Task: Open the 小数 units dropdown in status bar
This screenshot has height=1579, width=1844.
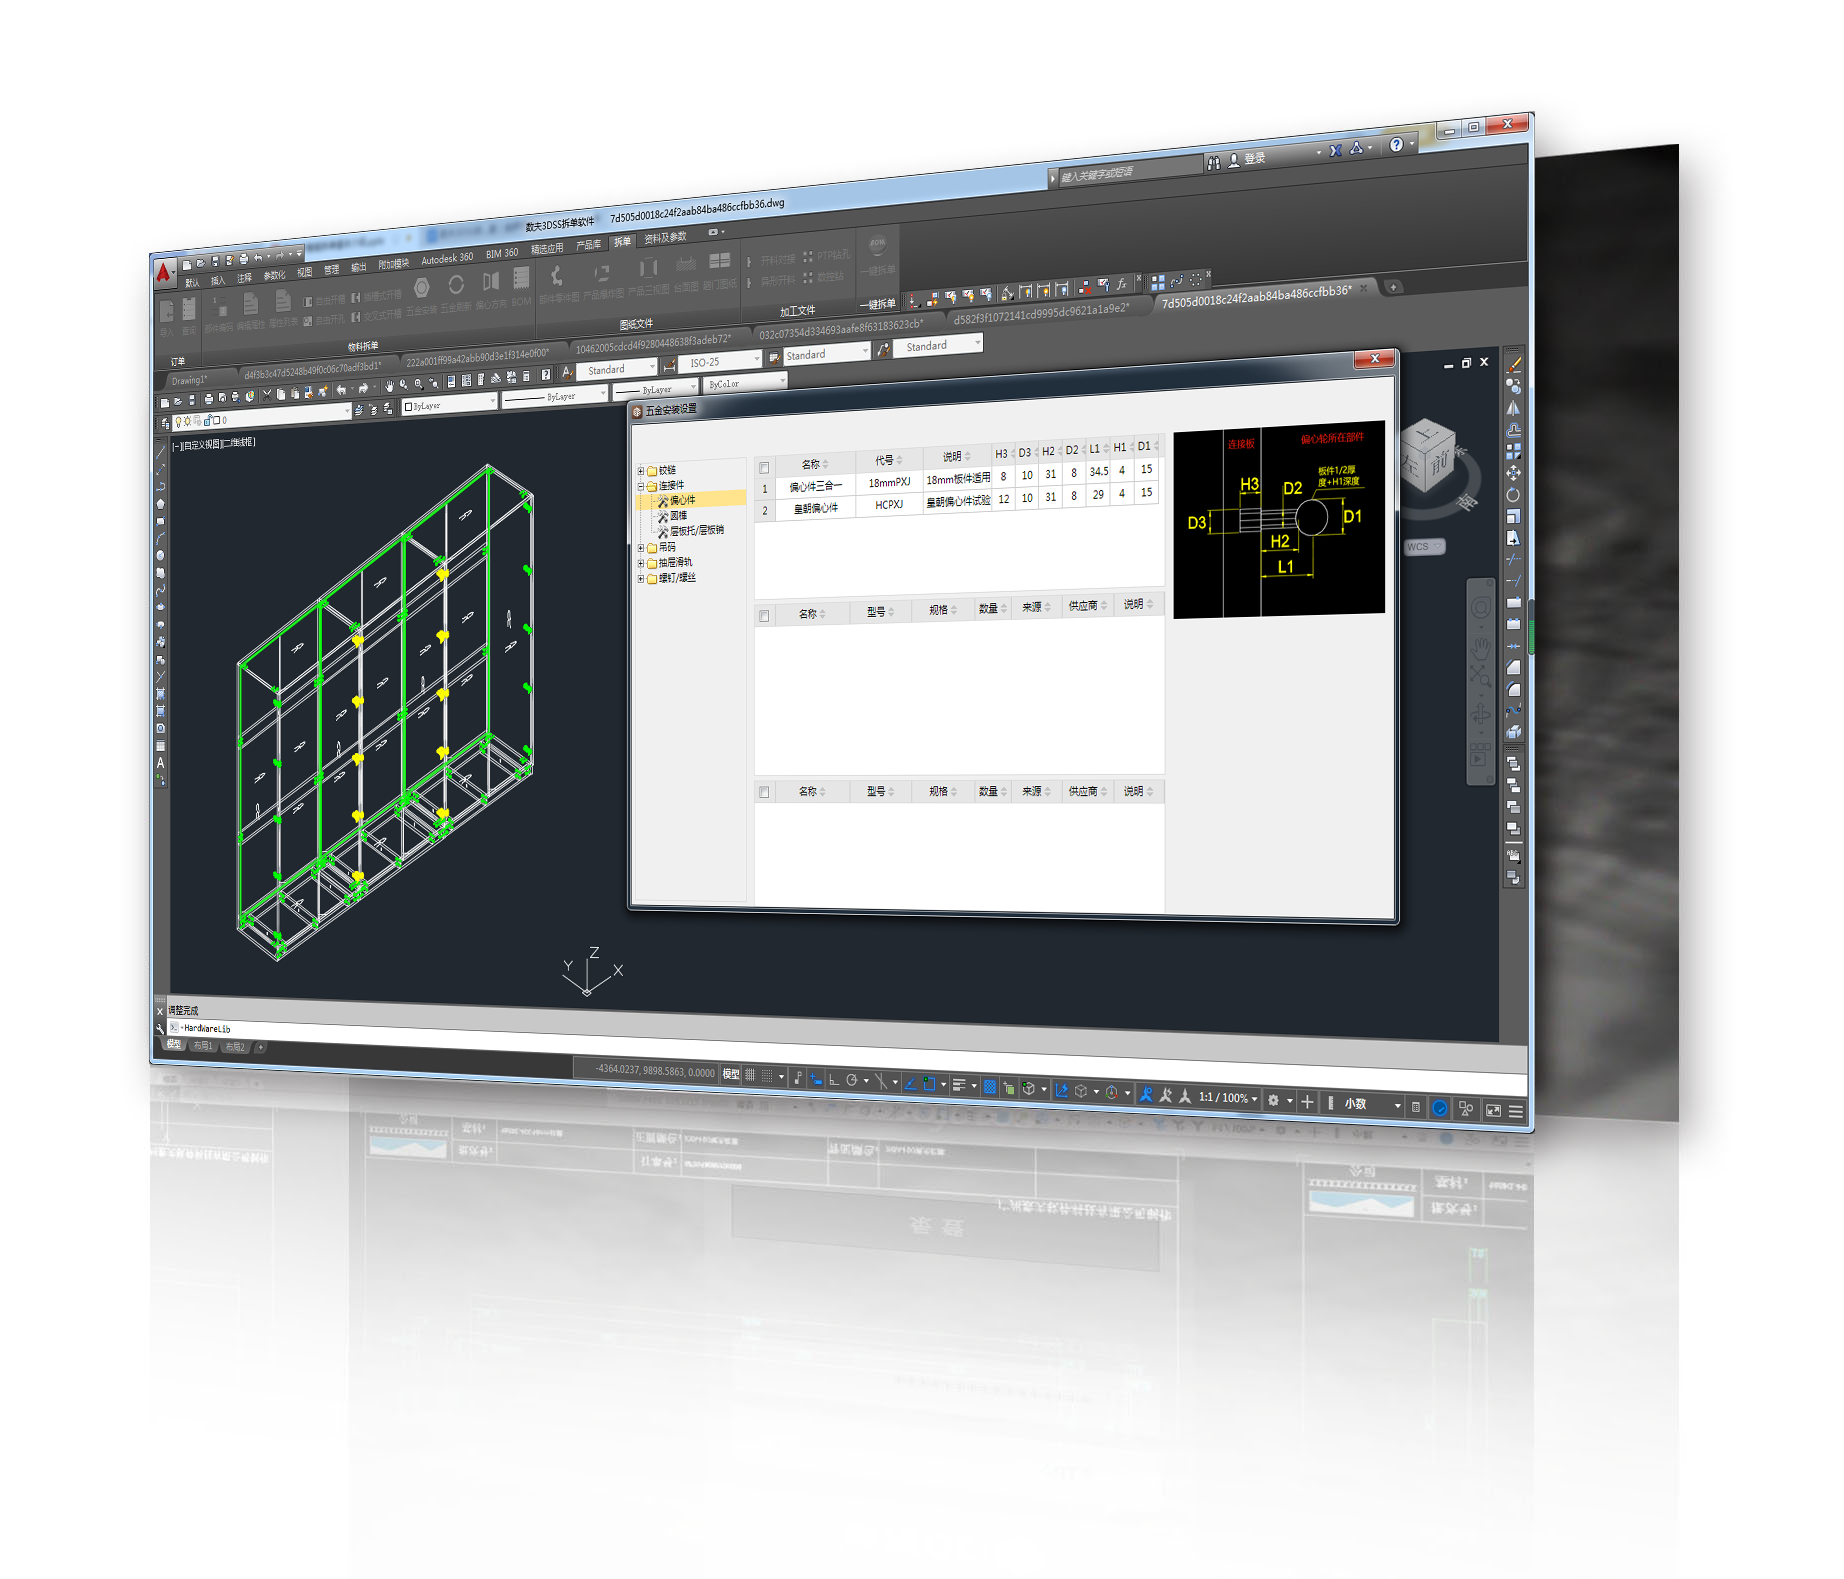Action: 1397,1105
